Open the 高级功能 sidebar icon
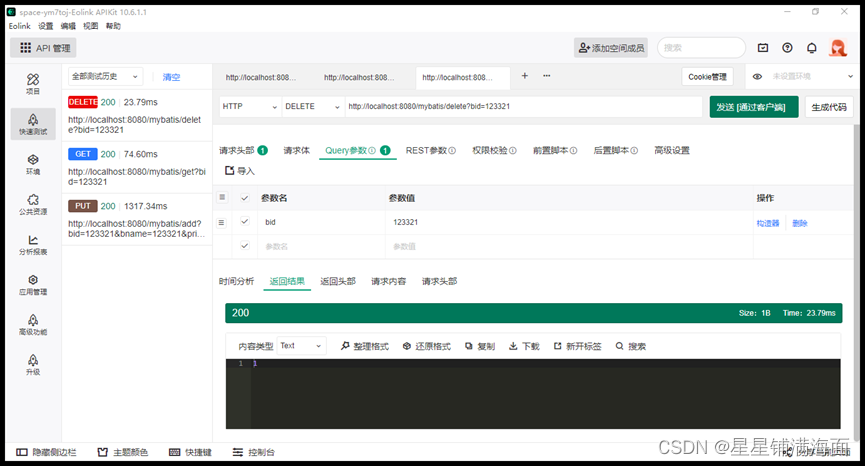 (33, 324)
